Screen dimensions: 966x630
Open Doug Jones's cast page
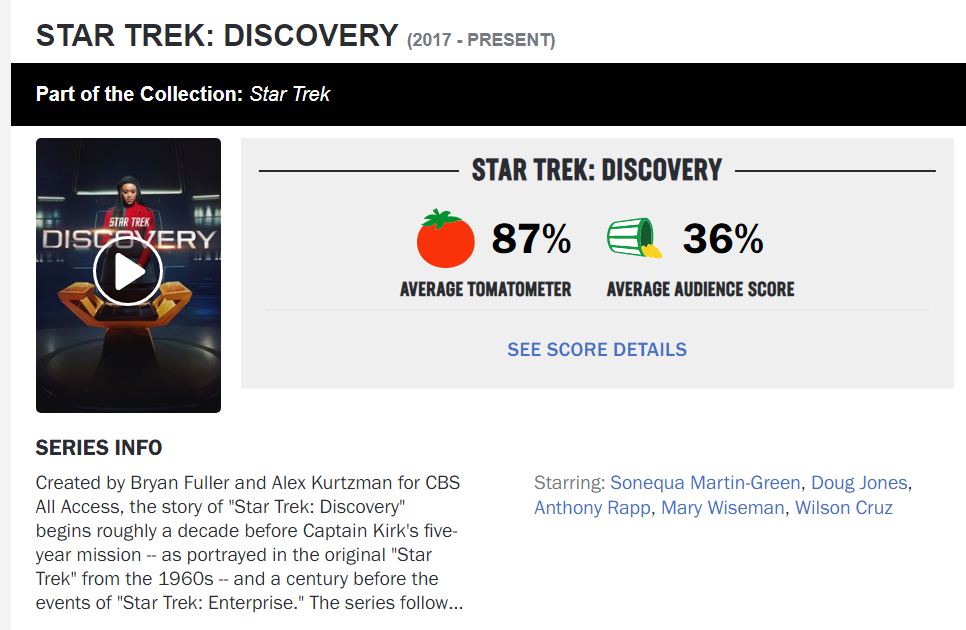click(x=859, y=482)
